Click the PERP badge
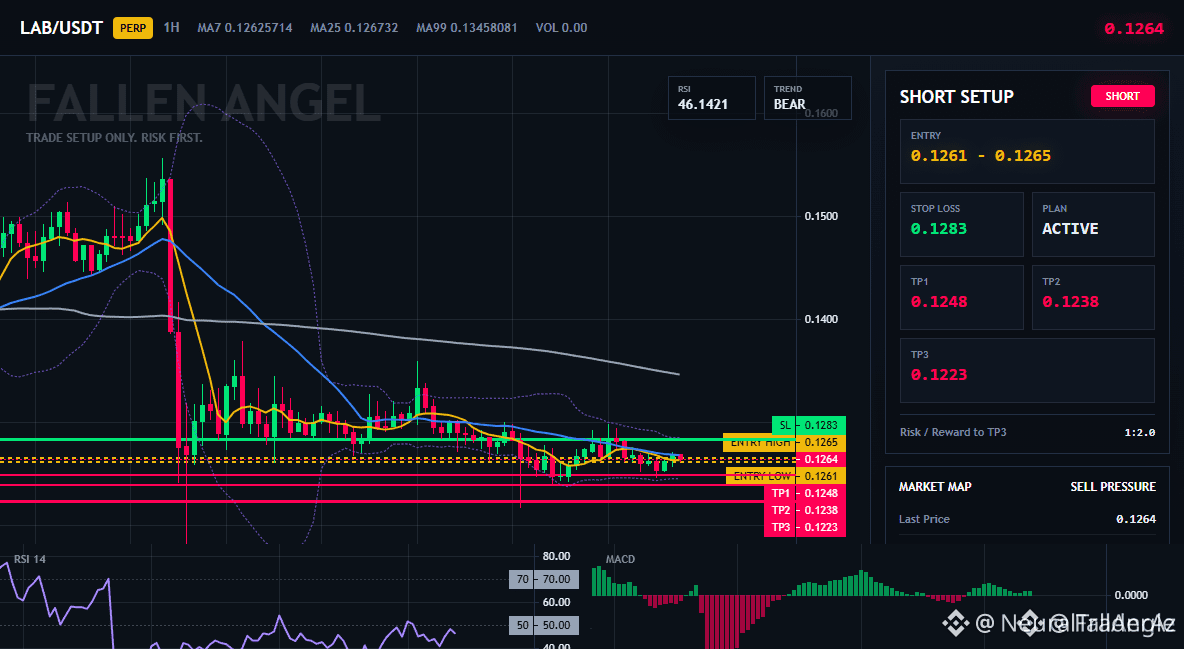The width and height of the screenshot is (1184, 649). coord(133,29)
